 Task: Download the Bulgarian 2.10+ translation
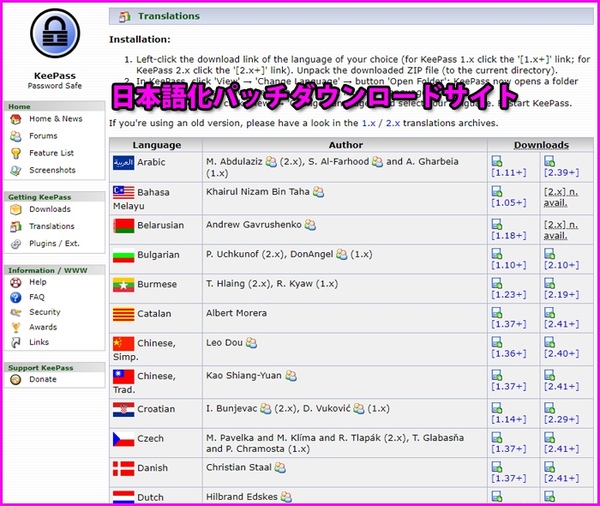coord(561,265)
